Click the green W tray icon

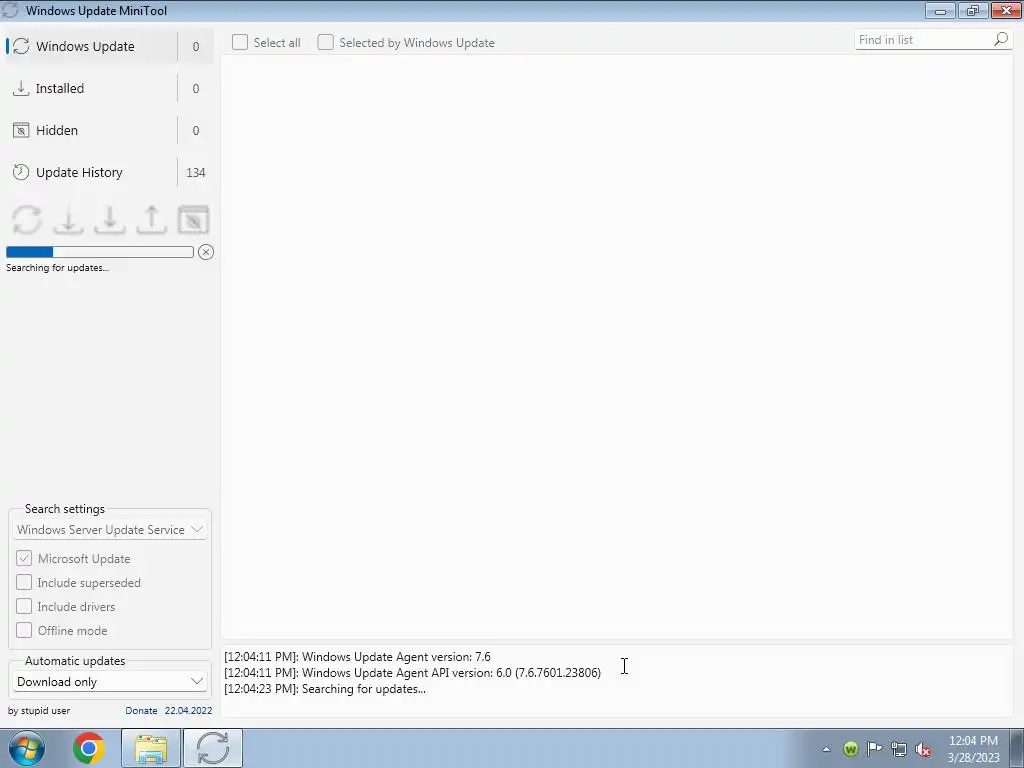pyautogui.click(x=850, y=749)
